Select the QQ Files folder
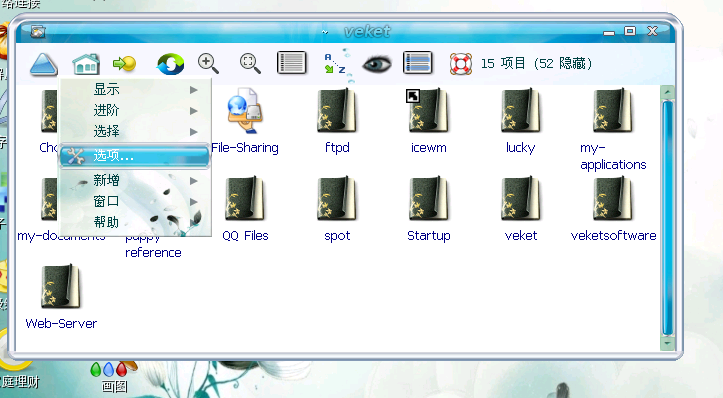 [245, 198]
